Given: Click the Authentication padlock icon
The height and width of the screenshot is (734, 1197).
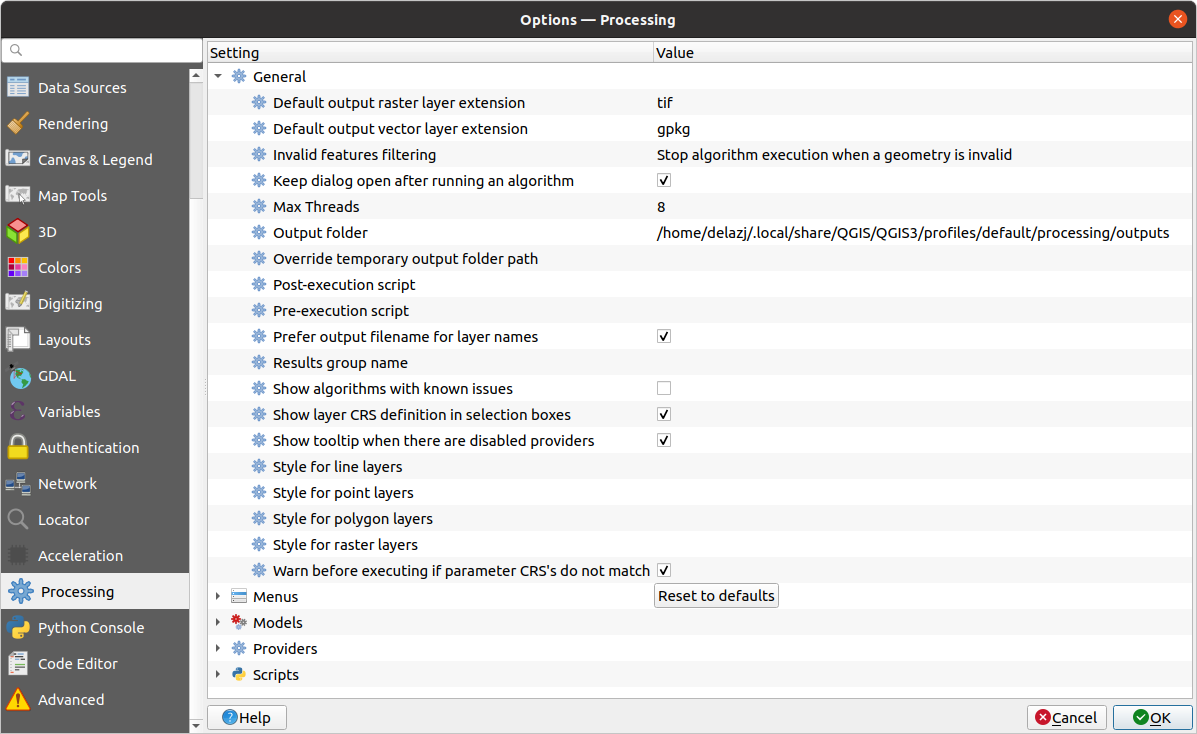Looking at the screenshot, I should click(x=18, y=448).
